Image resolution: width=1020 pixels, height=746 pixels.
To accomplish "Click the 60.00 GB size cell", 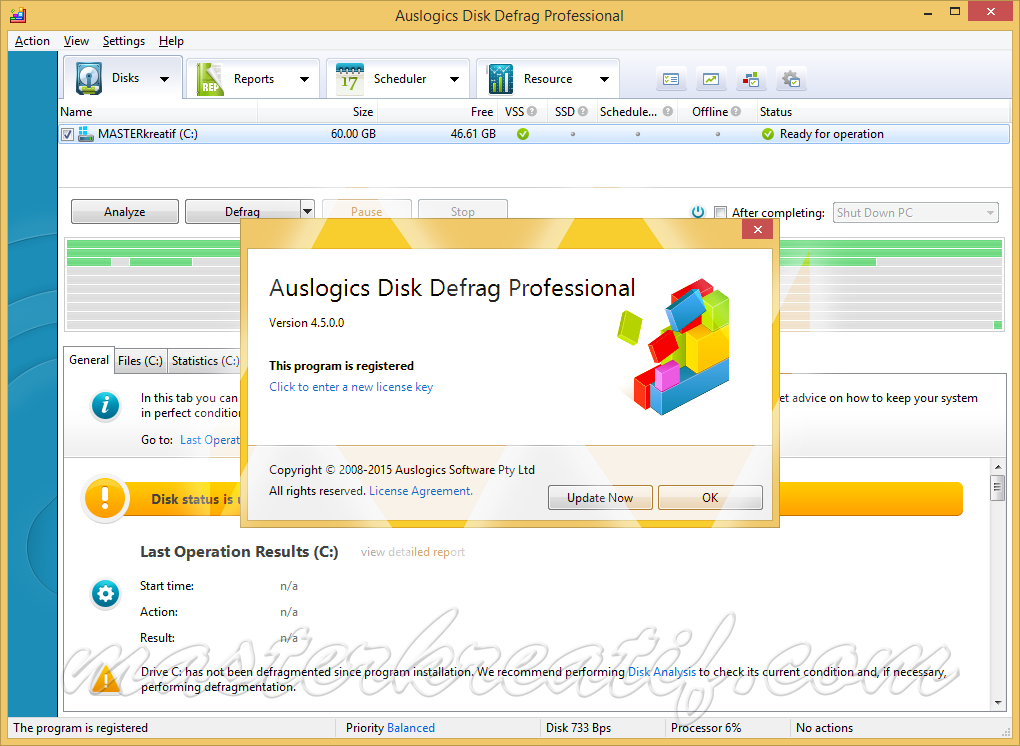I will (353, 134).
